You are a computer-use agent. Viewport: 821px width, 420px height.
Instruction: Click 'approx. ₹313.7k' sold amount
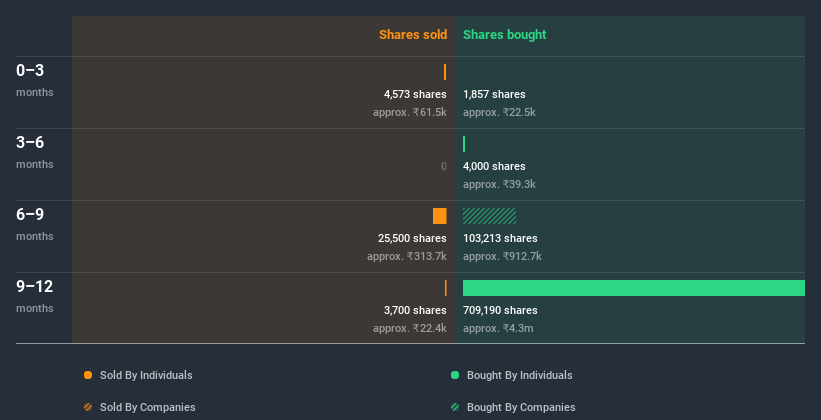tap(407, 257)
